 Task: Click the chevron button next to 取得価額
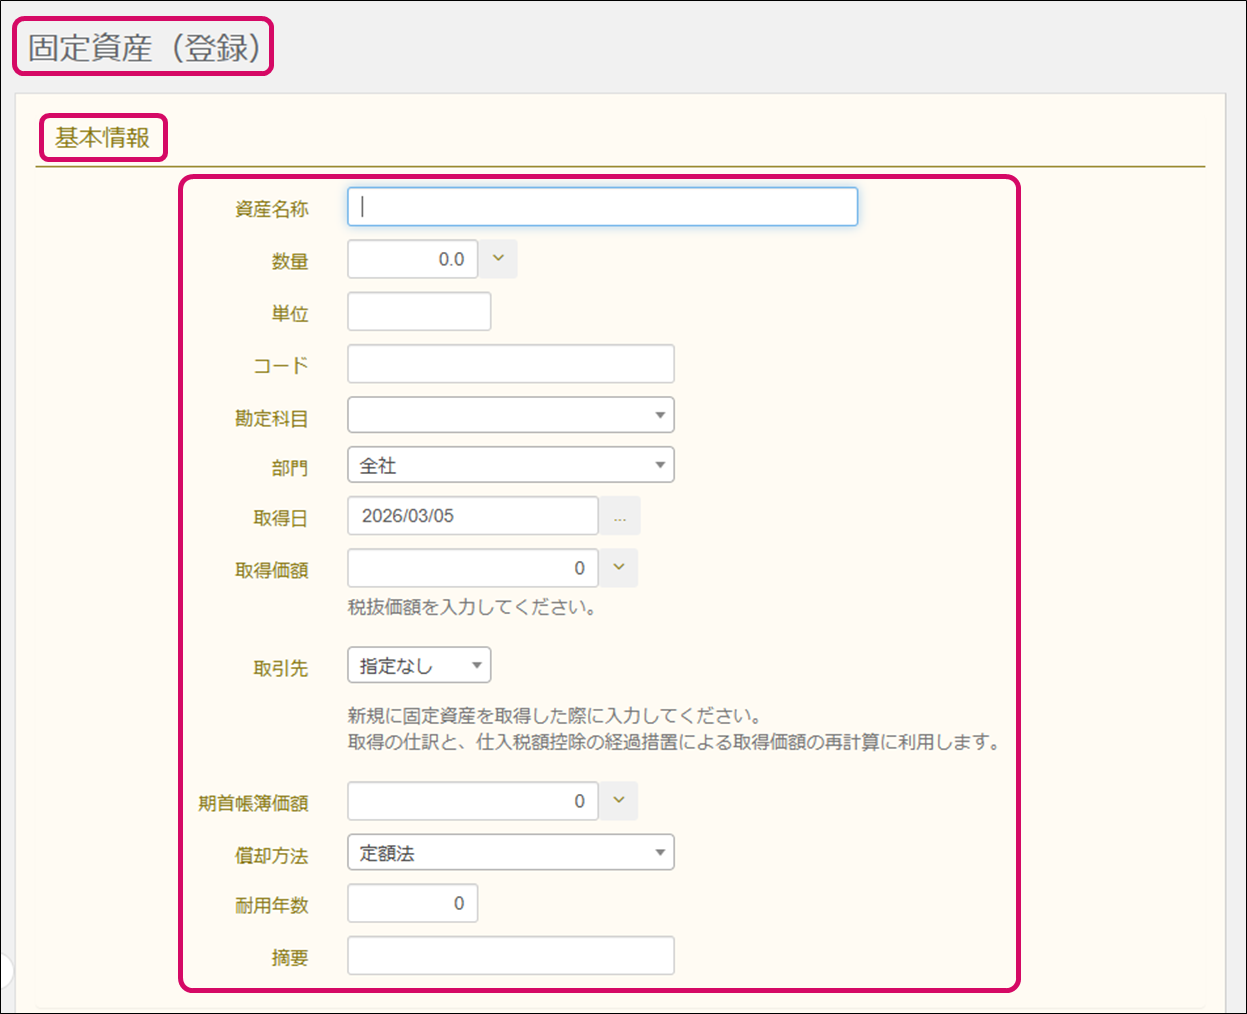pos(618,568)
